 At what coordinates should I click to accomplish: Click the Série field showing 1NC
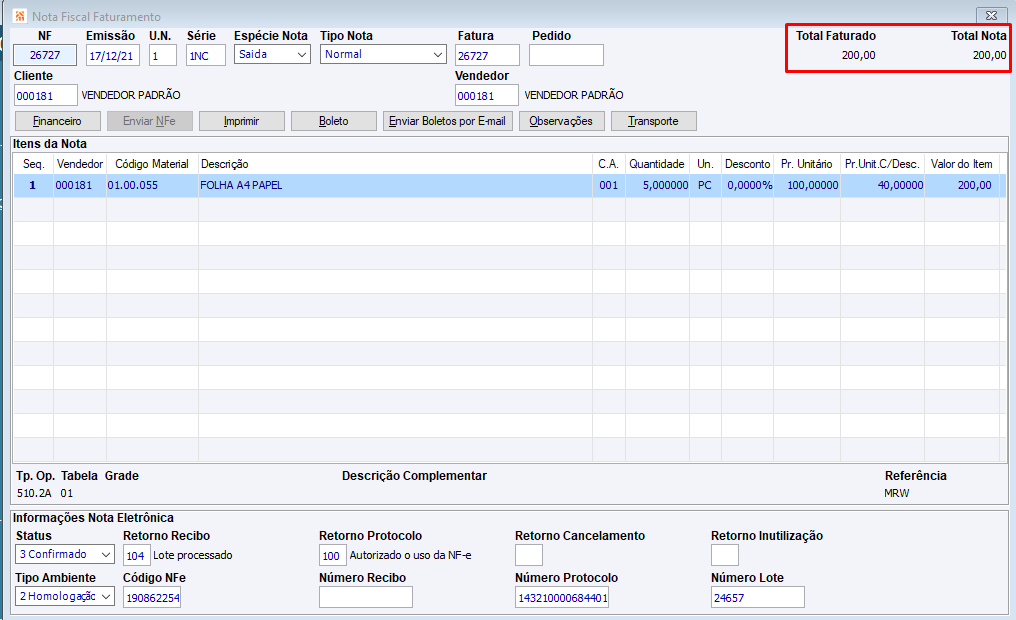[206, 55]
